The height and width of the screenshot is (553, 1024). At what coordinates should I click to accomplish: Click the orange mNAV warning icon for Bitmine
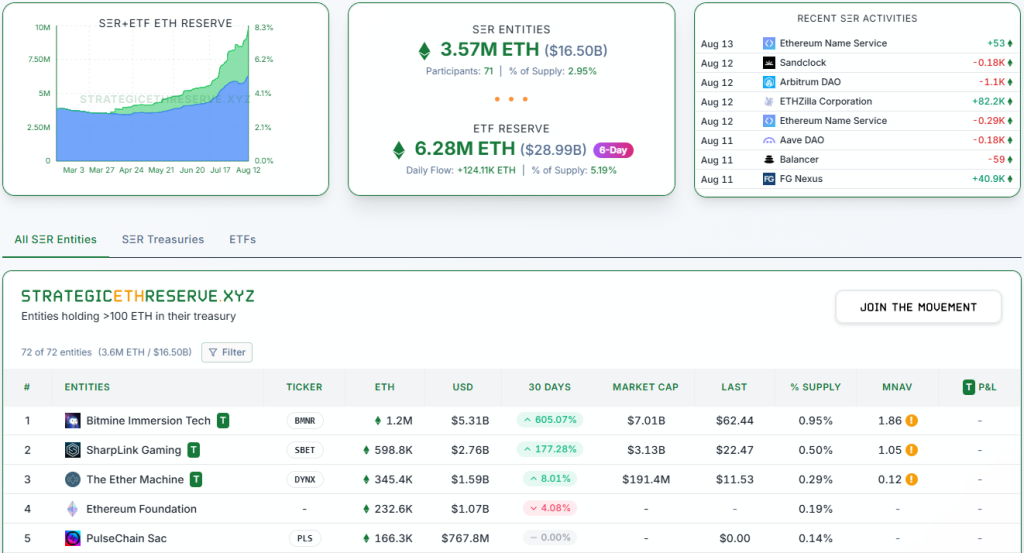coord(912,421)
